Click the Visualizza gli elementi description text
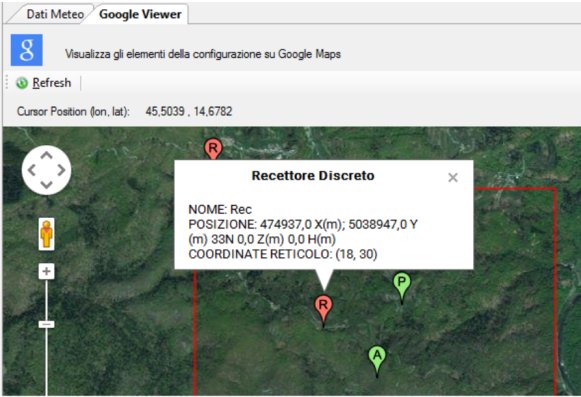Screen dimensions: 581x397 click(x=203, y=54)
